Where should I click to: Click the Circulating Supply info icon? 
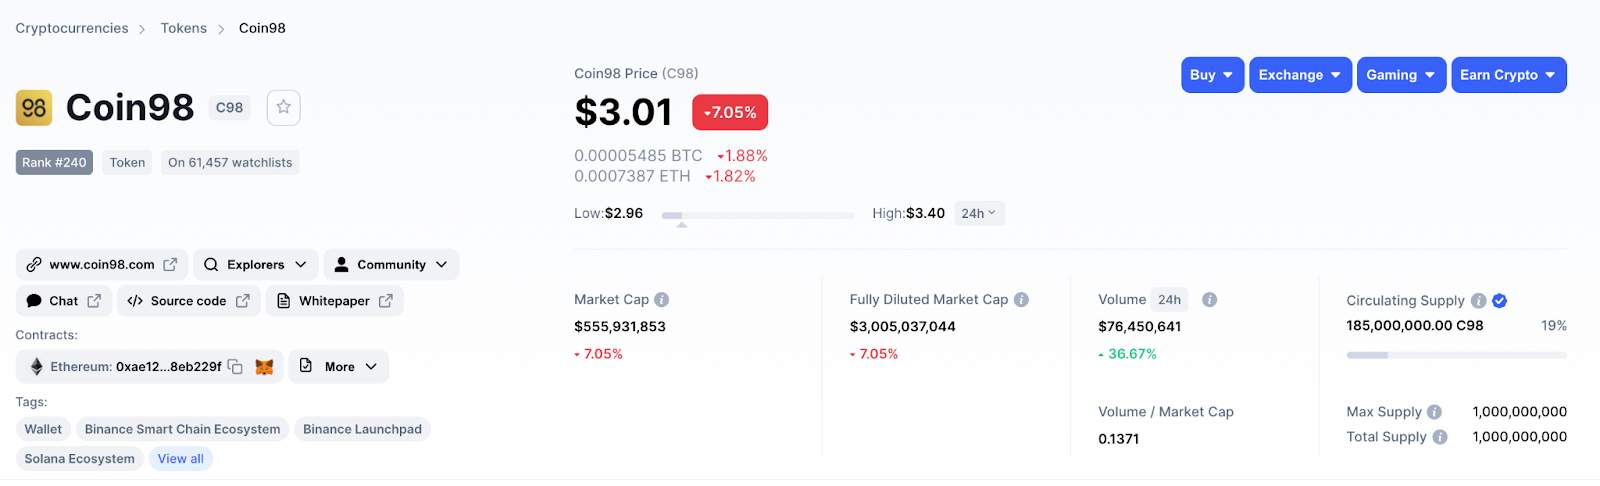coord(1479,301)
